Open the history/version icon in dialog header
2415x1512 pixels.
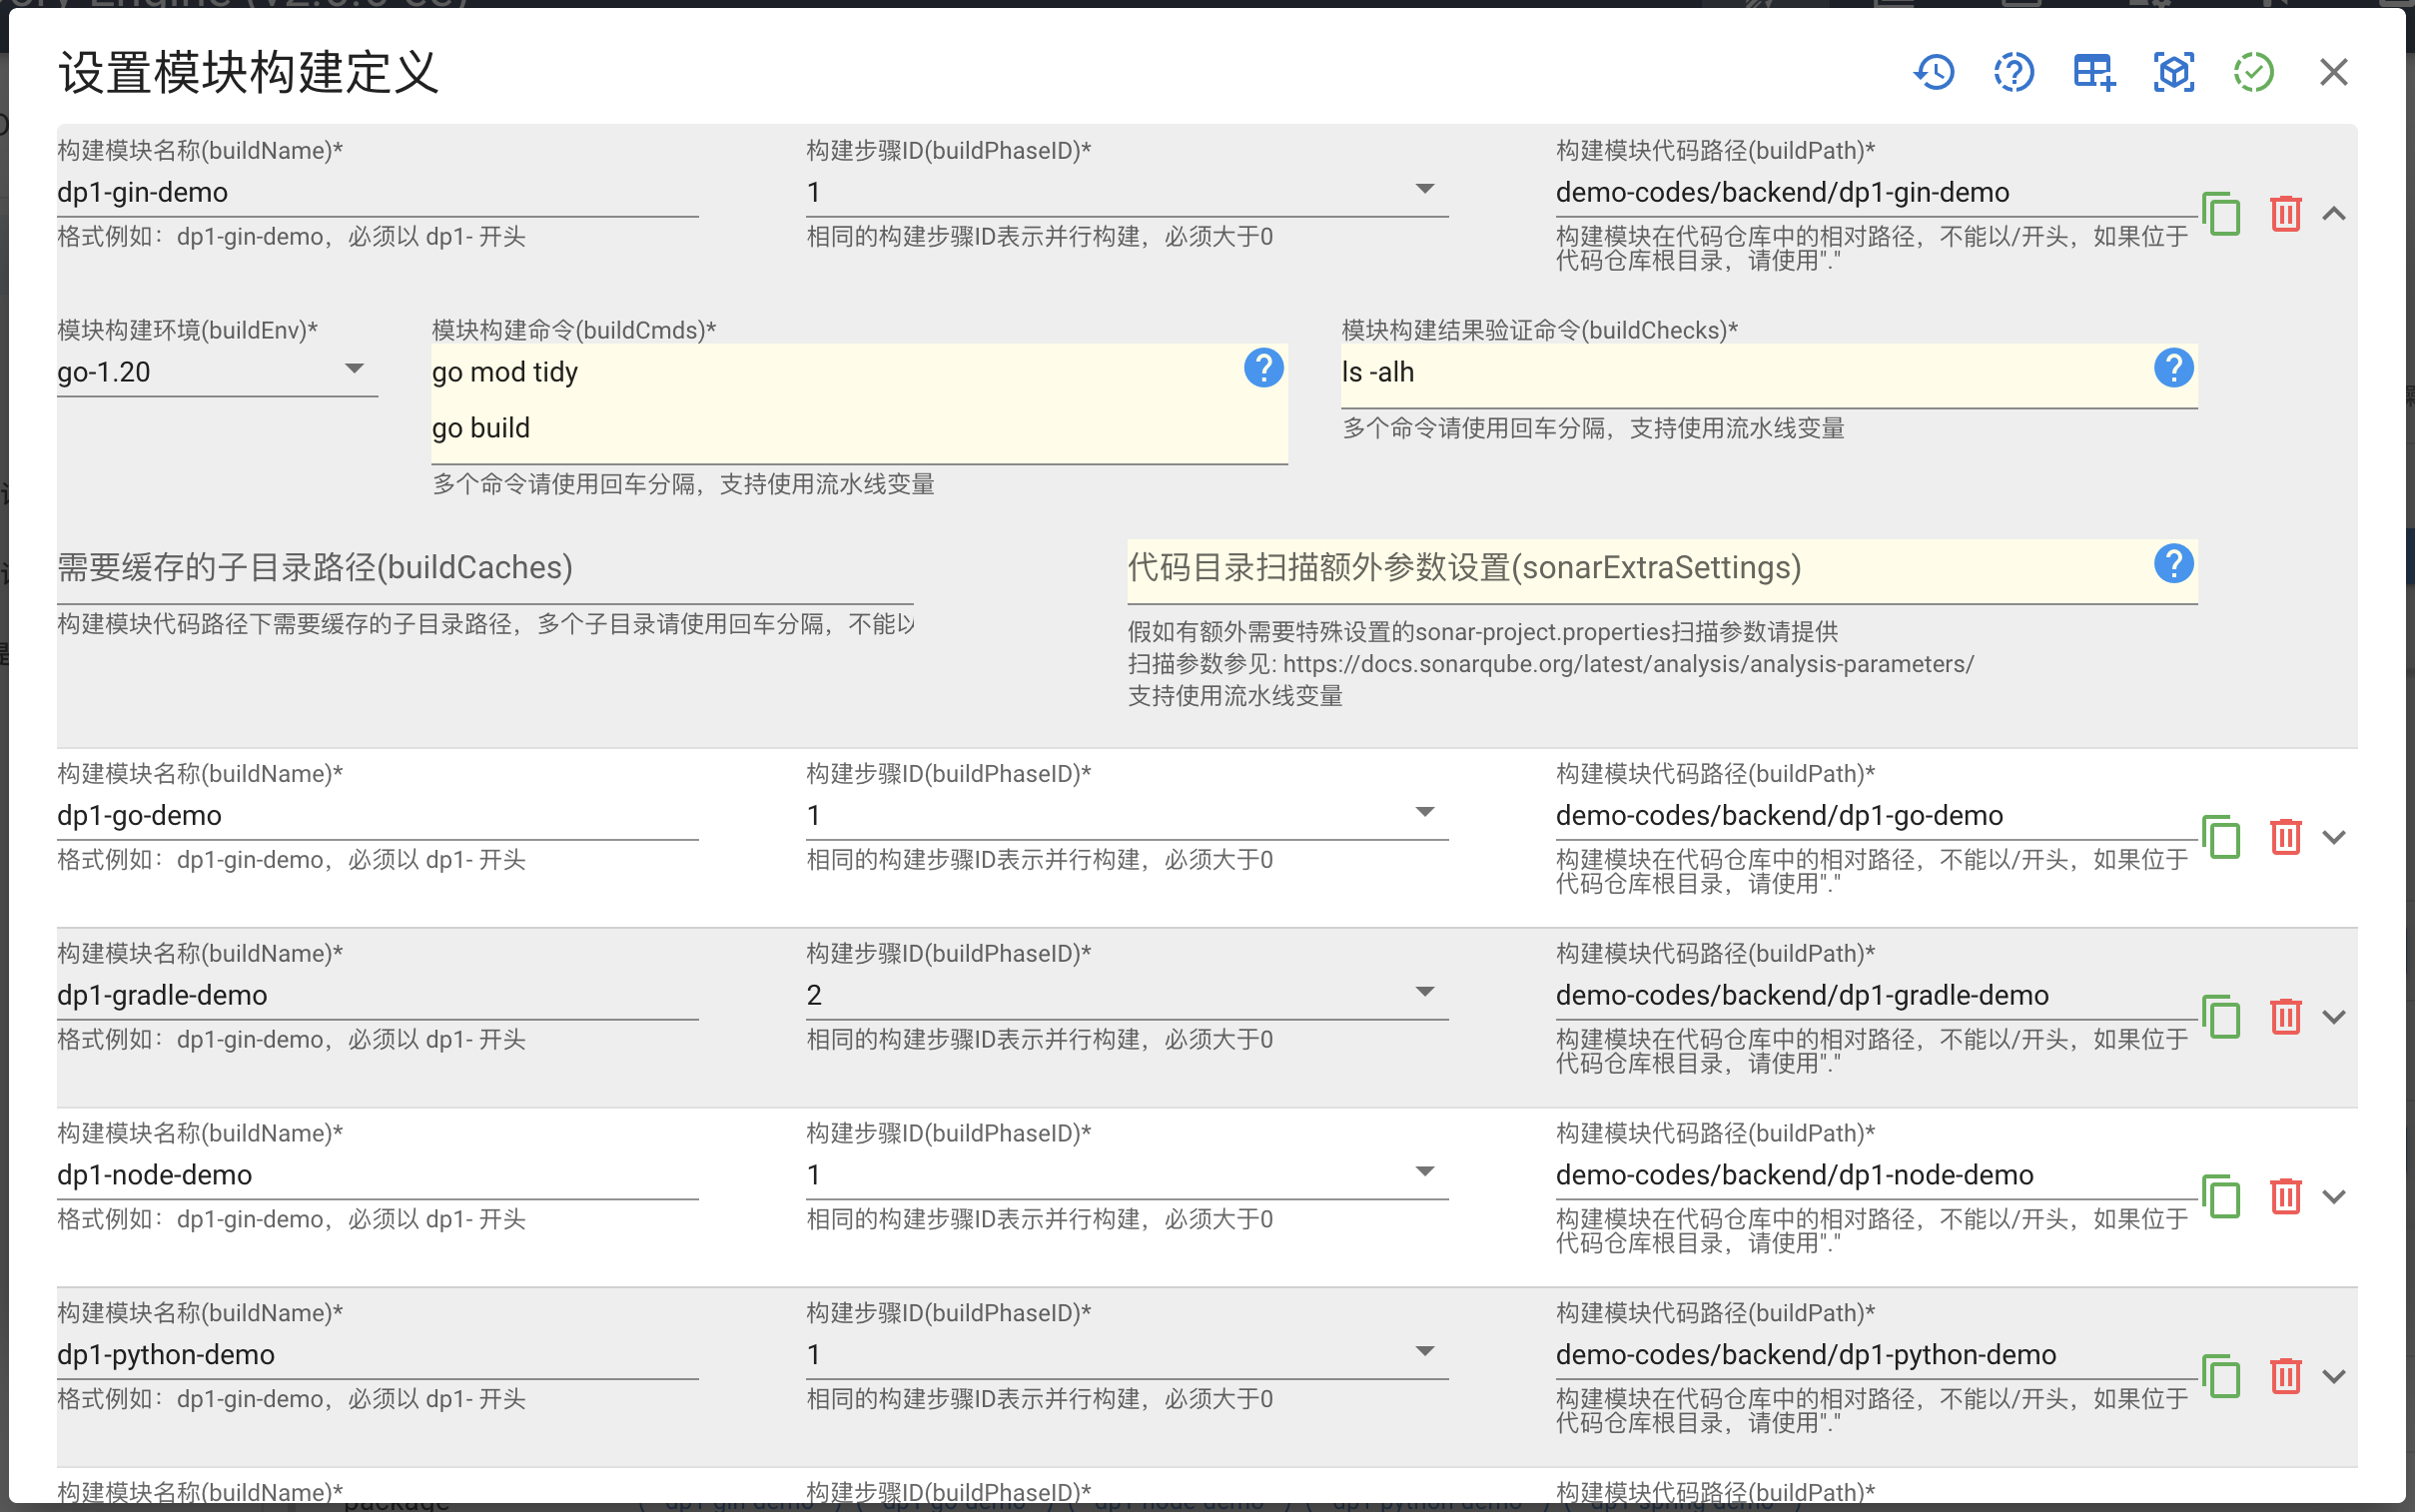coord(1933,72)
